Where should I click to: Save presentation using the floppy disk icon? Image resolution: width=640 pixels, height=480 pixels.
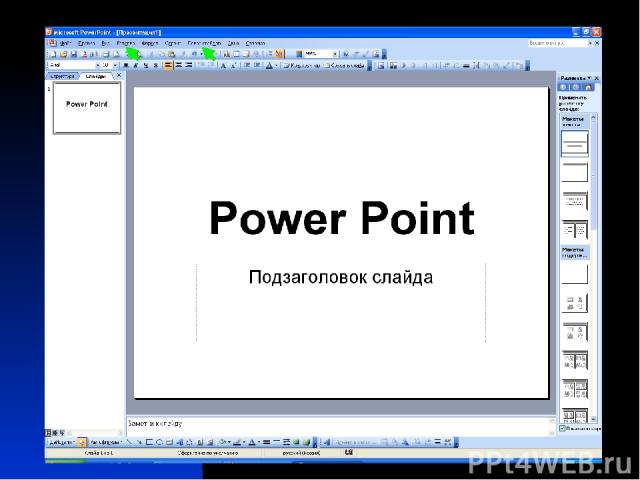[x=73, y=54]
